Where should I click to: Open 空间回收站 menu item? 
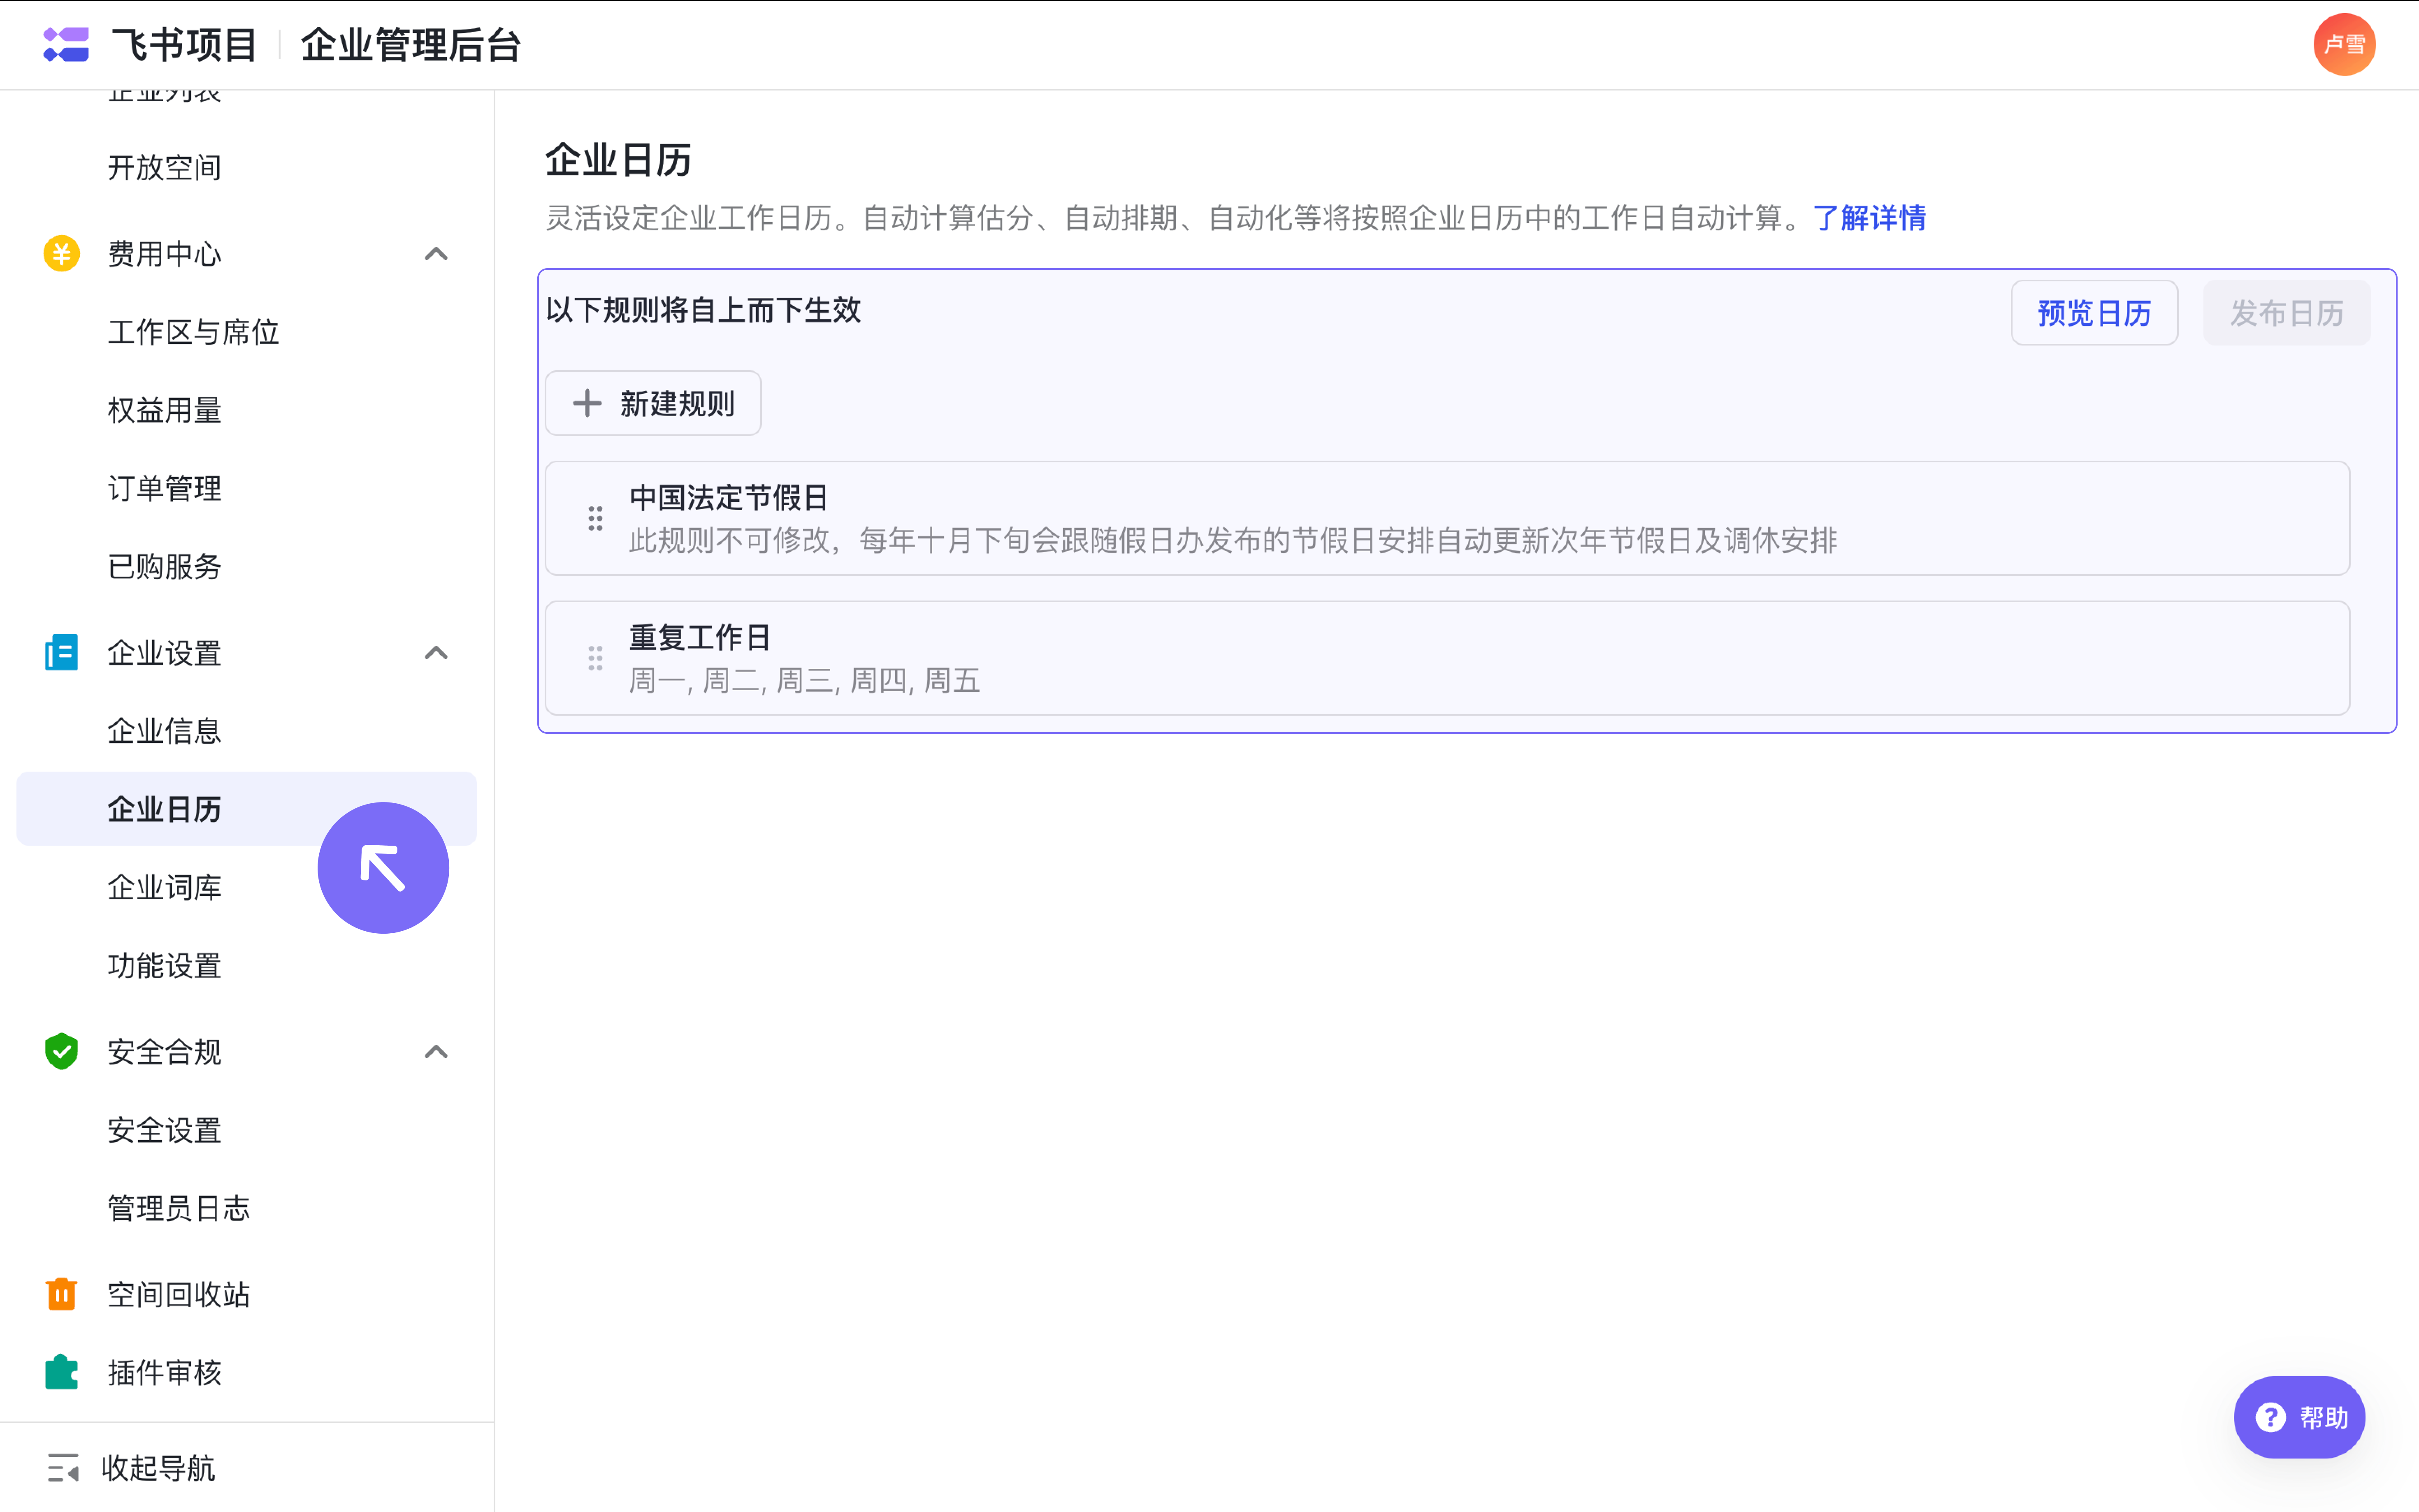[x=178, y=1294]
